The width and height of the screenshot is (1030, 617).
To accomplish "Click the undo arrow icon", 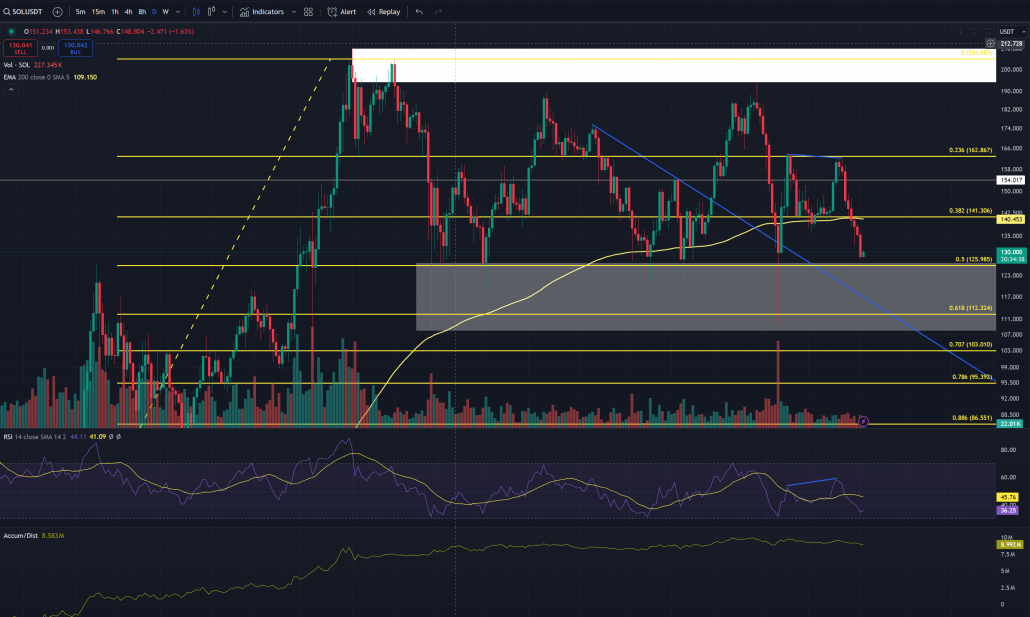I will click(419, 12).
